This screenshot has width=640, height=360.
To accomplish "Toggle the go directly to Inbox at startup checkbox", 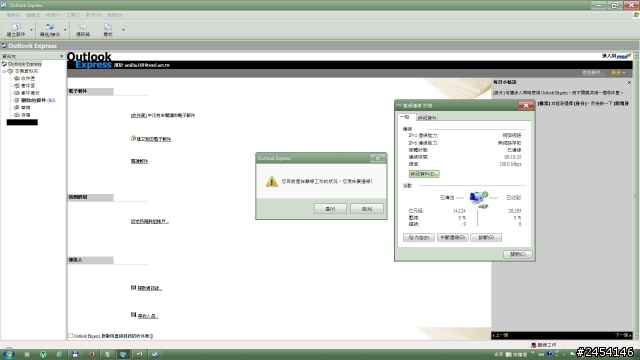I will coord(71,336).
